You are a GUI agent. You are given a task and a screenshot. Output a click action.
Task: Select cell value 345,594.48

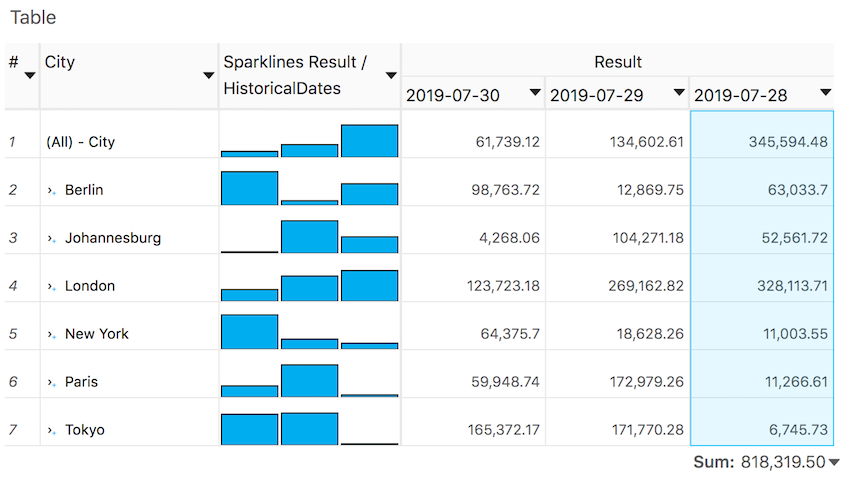click(x=788, y=142)
